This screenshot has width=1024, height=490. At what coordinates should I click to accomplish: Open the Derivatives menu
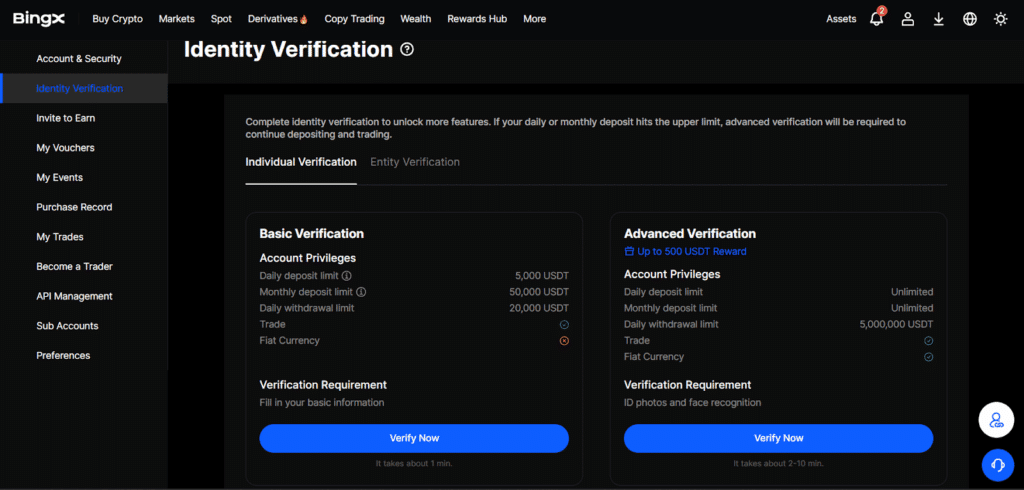click(273, 19)
